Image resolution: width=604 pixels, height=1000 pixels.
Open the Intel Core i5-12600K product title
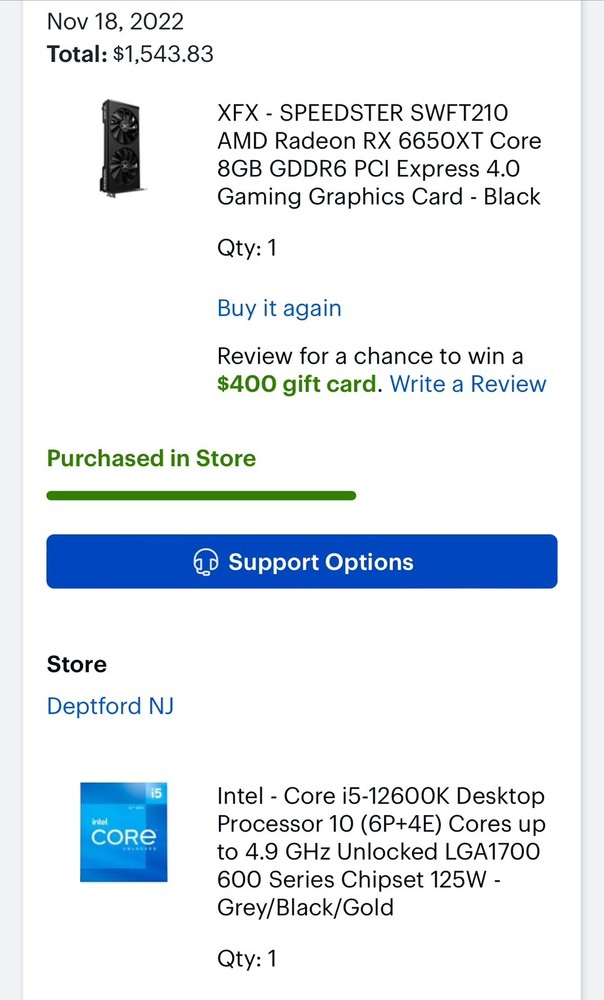click(x=381, y=852)
